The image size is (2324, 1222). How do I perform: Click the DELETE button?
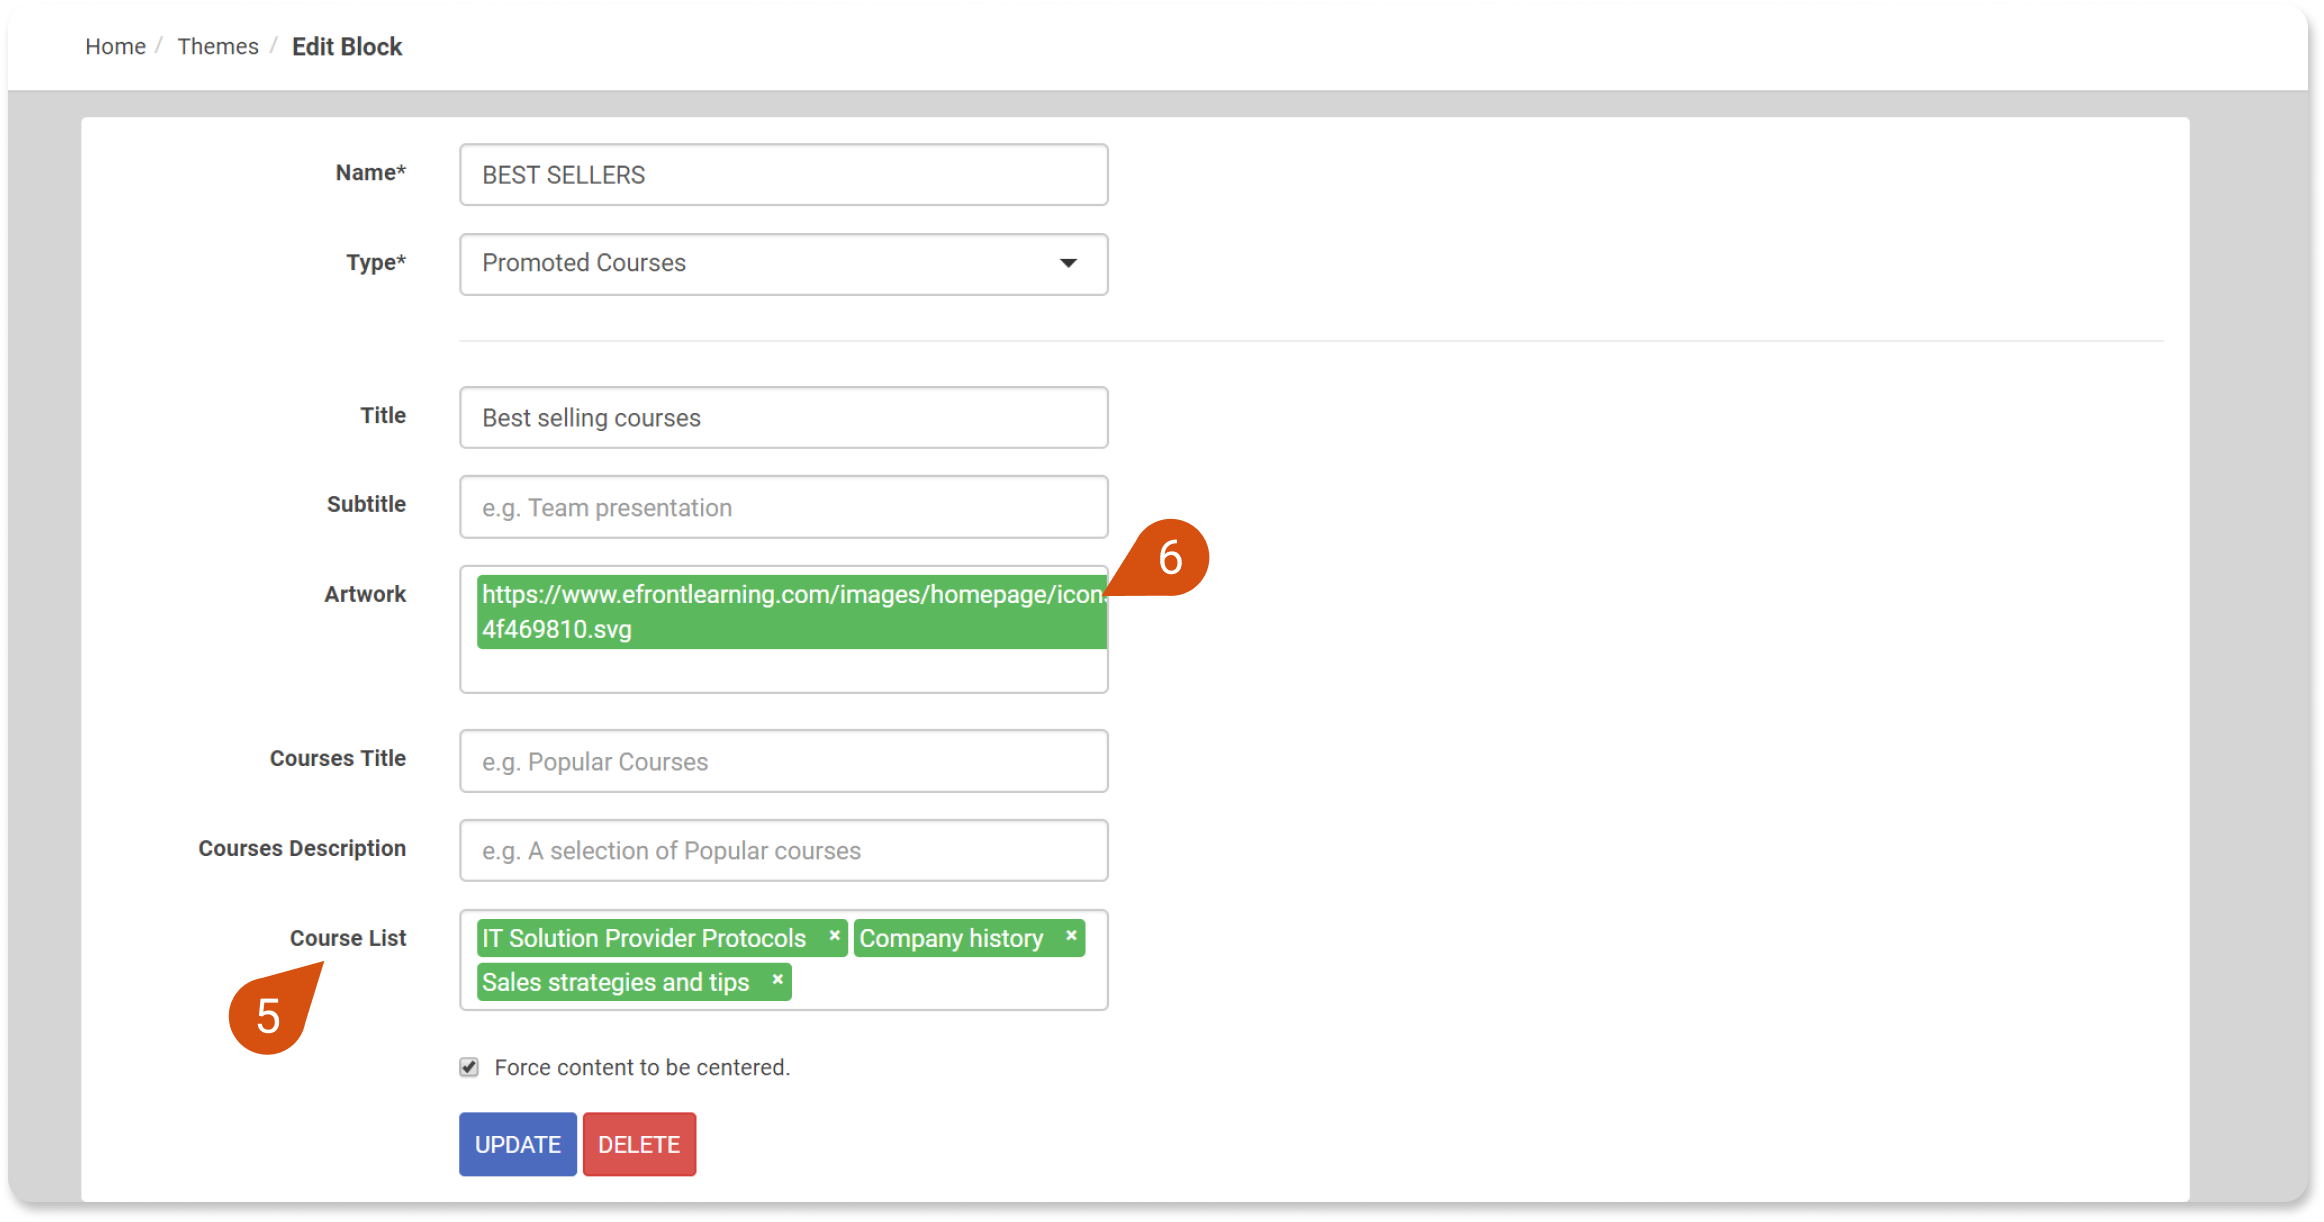(639, 1144)
